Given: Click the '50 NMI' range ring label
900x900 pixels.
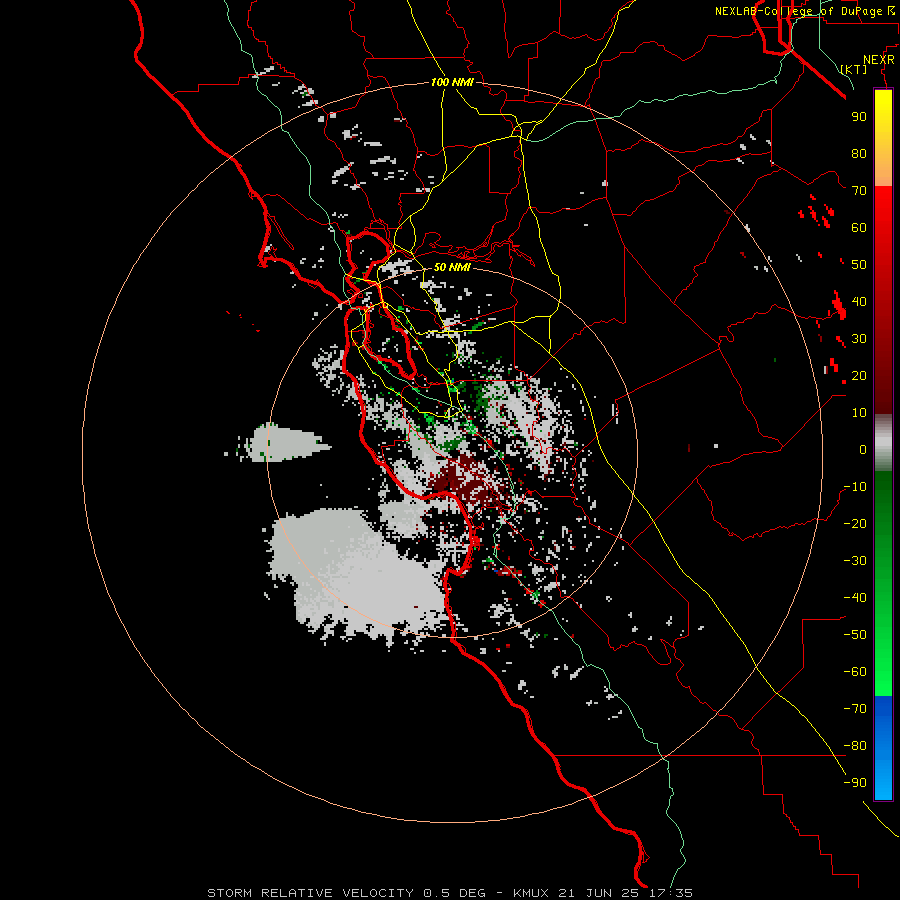Looking at the screenshot, I should pyautogui.click(x=452, y=267).
